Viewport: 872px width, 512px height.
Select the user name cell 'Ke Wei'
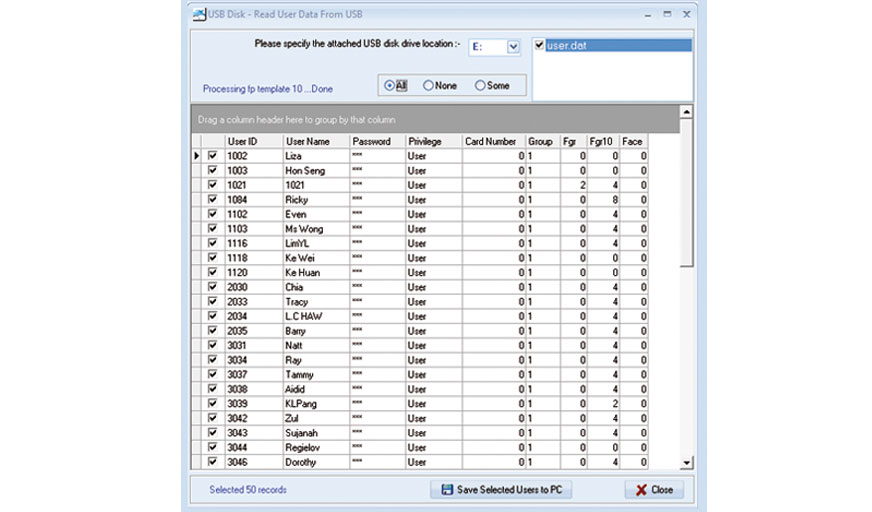click(316, 258)
